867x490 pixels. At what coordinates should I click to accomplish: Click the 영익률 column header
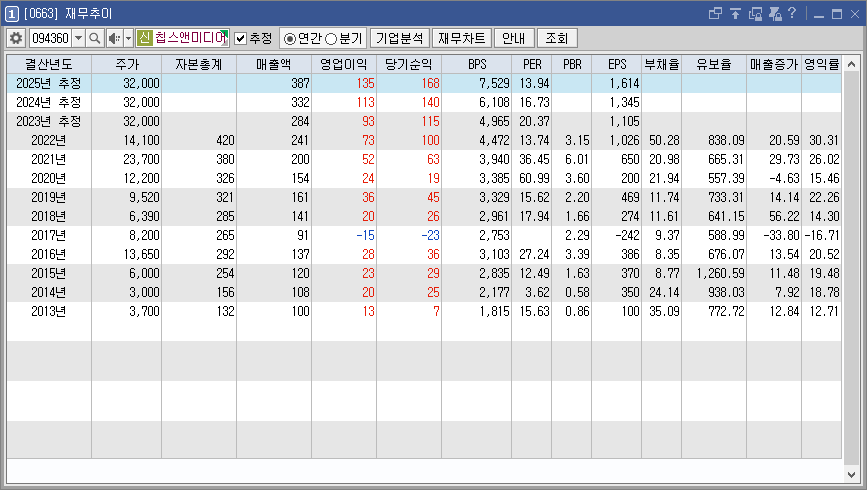click(822, 64)
